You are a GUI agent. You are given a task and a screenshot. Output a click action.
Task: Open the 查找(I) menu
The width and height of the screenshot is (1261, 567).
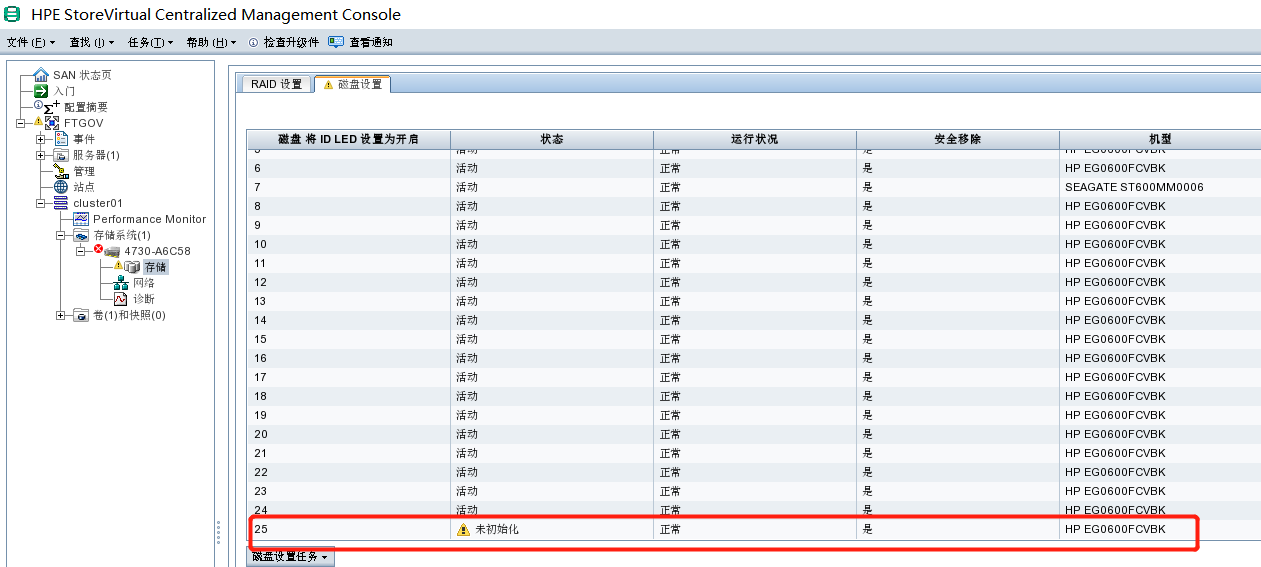tap(92, 42)
